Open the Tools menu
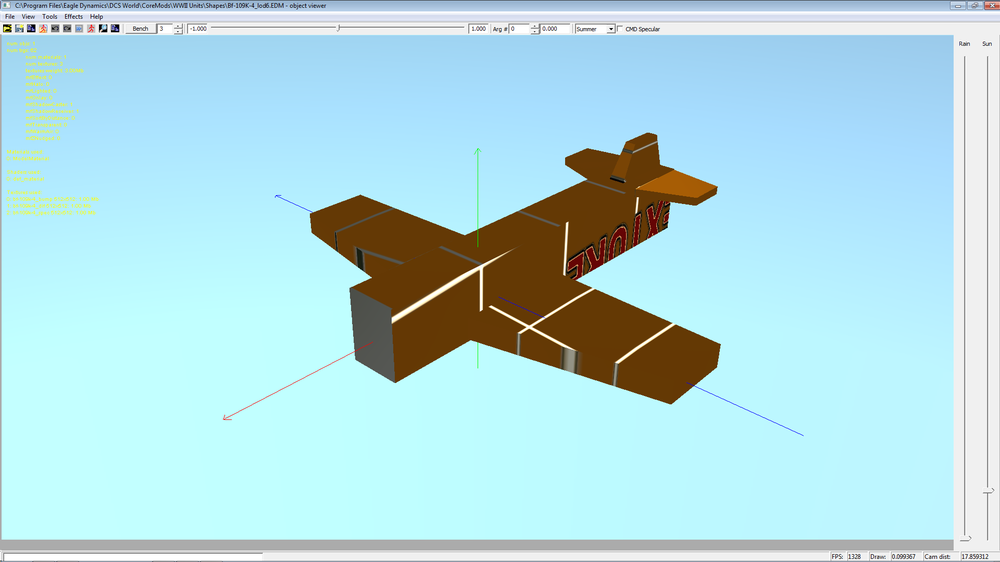1000x562 pixels. tap(49, 17)
